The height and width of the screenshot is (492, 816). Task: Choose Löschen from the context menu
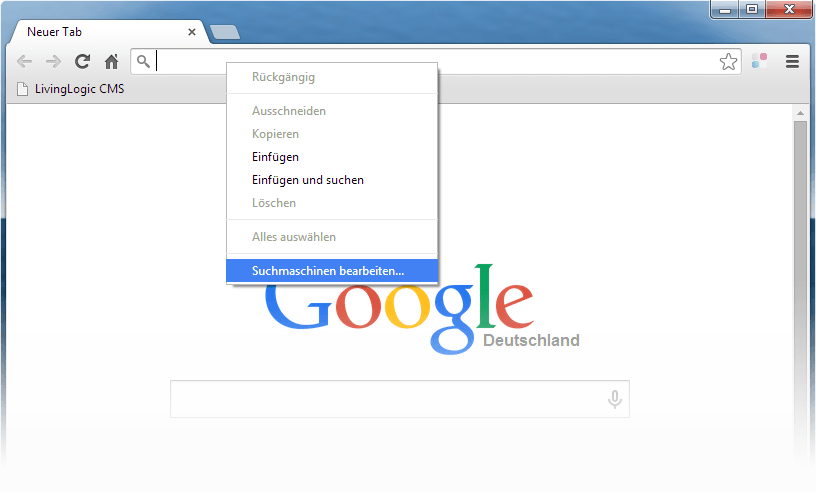332,203
